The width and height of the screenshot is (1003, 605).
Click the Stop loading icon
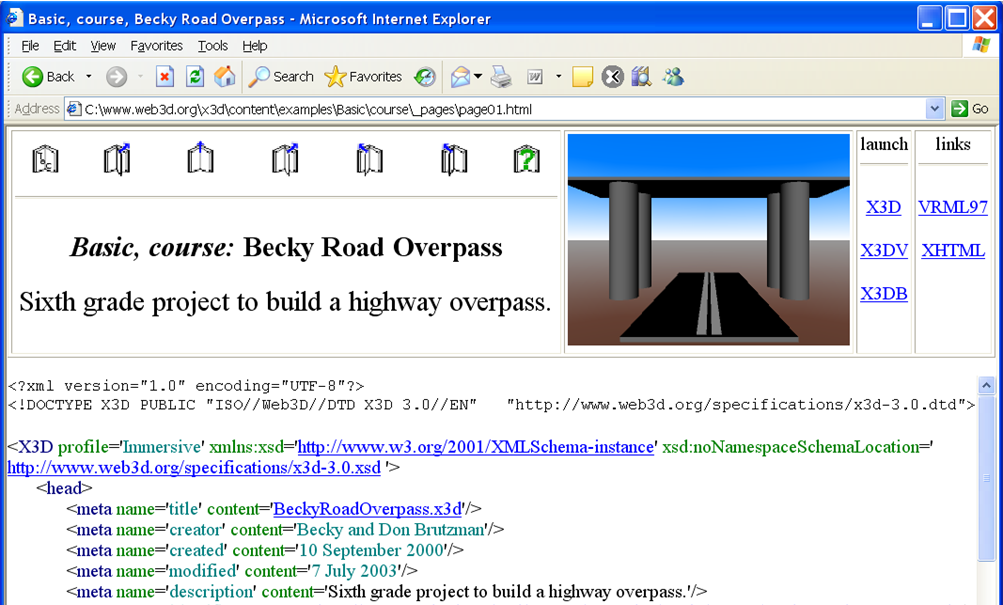(x=165, y=77)
